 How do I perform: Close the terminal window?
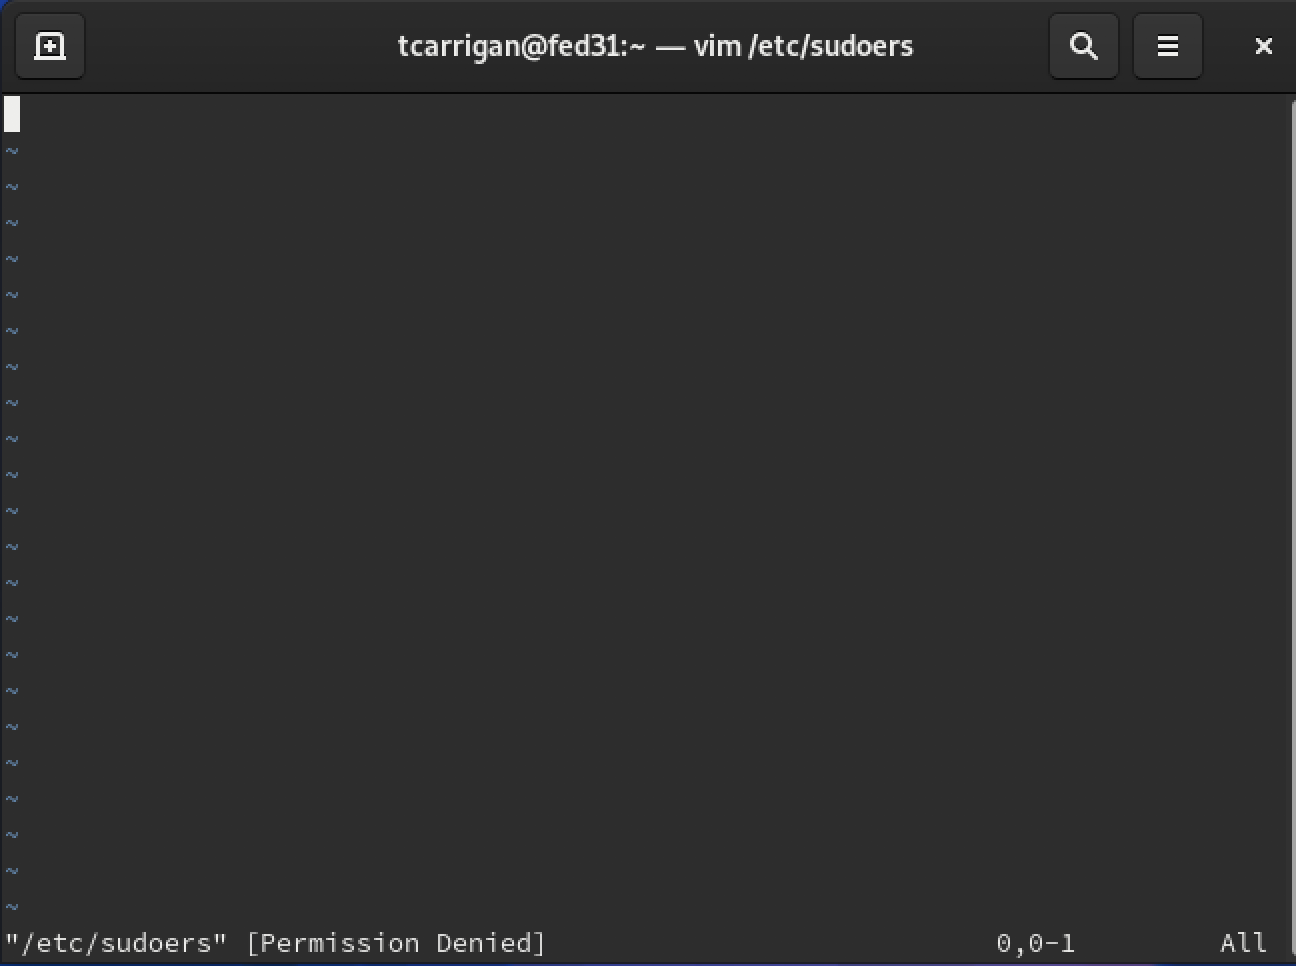[x=1263, y=46]
